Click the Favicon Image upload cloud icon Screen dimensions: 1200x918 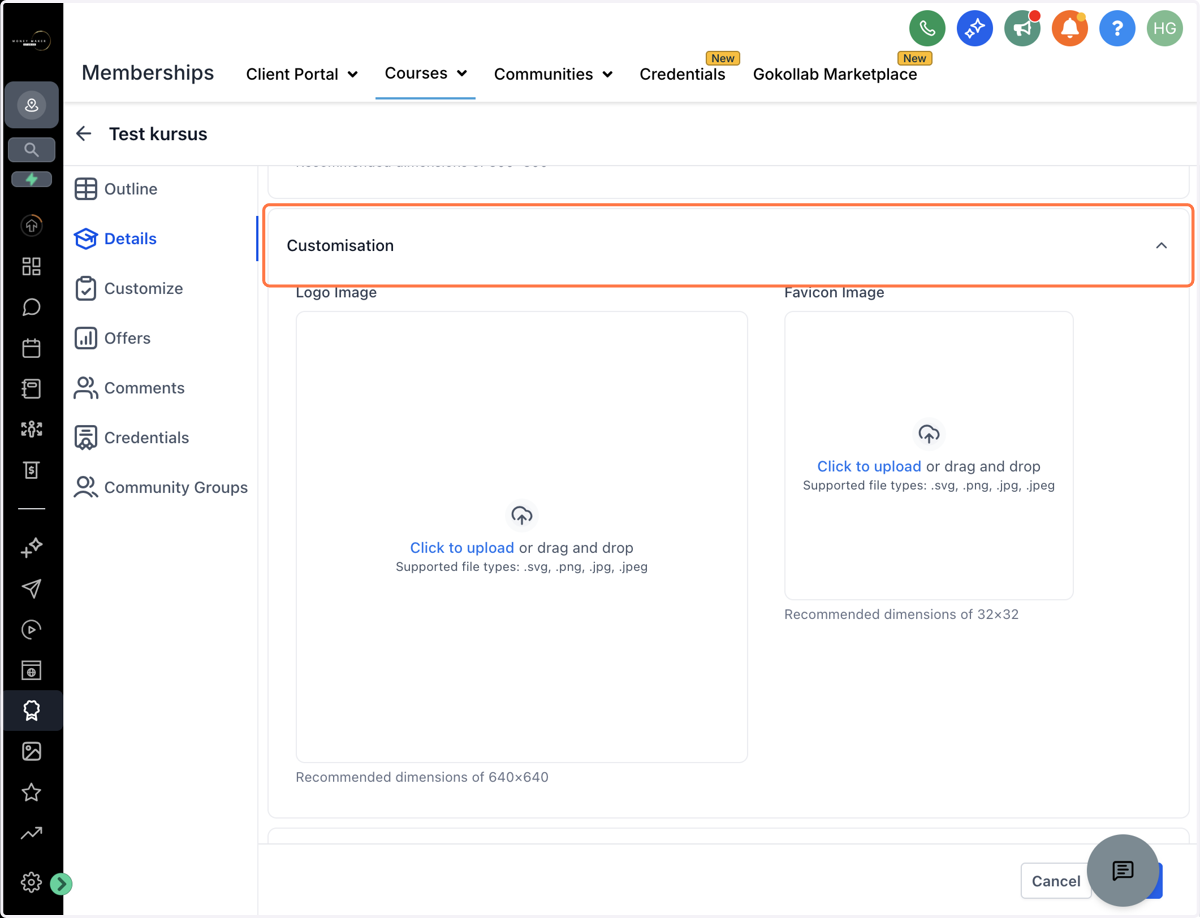[x=929, y=434]
